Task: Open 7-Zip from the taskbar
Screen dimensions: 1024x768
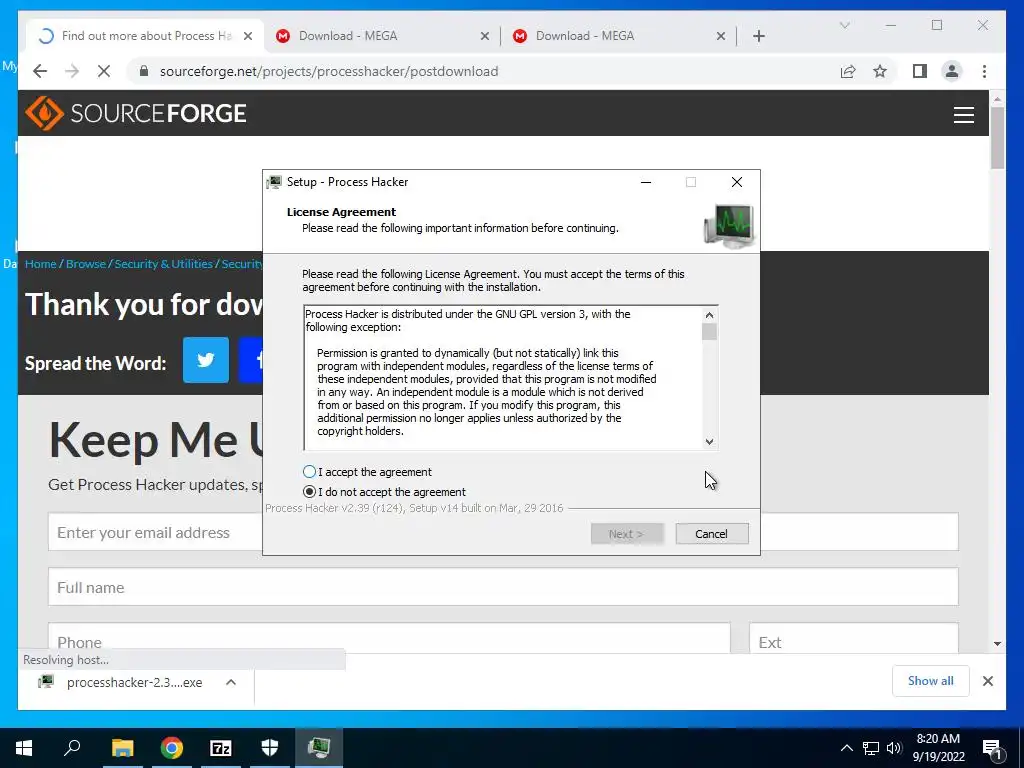Action: point(221,748)
